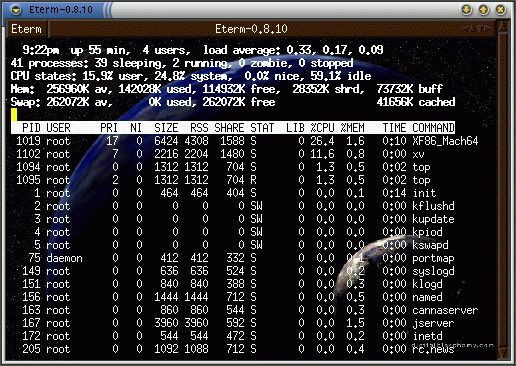Click the inetd command name

point(427,336)
